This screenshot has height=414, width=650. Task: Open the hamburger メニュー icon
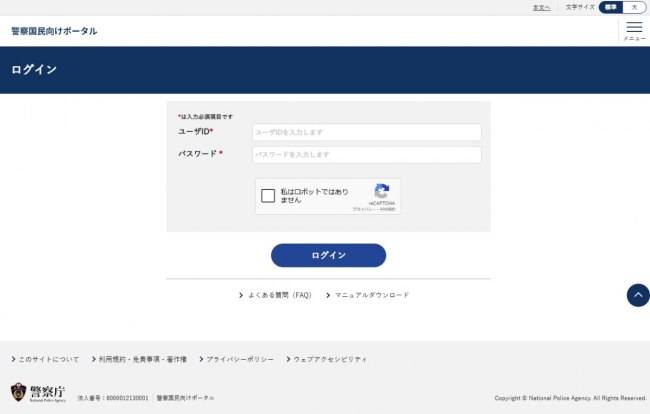point(634,30)
